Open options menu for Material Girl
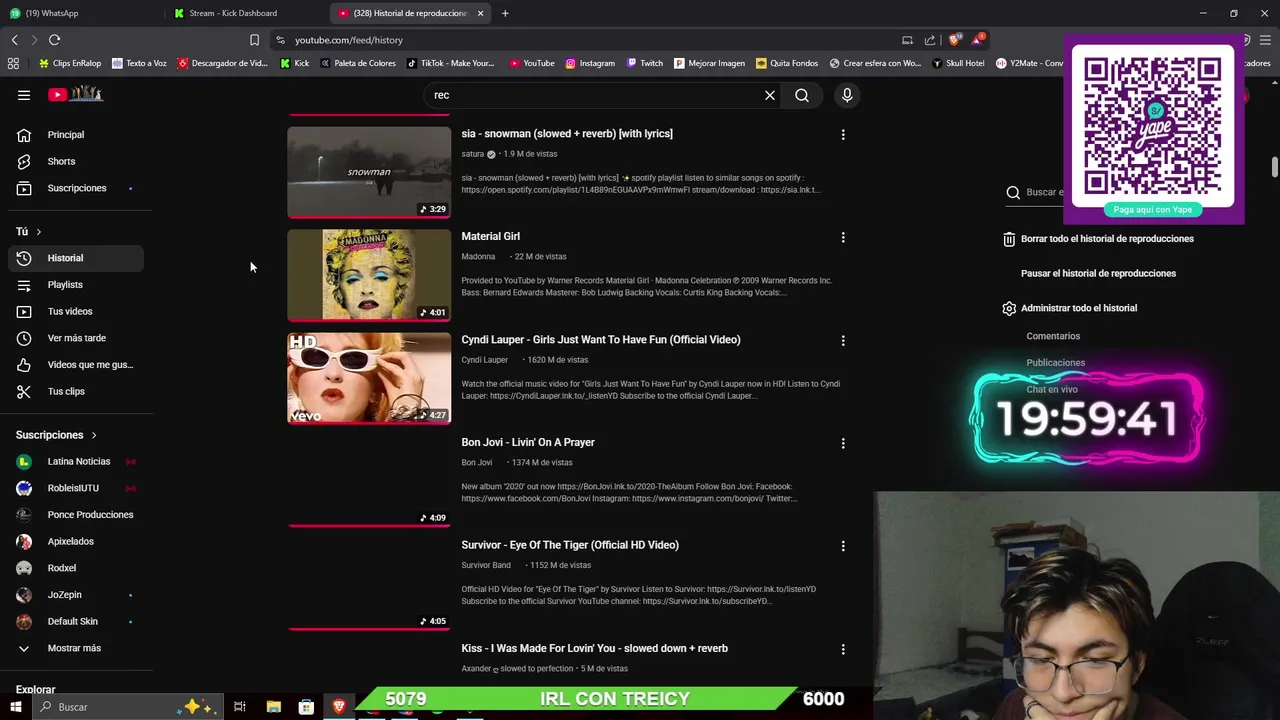This screenshot has width=1280, height=720. click(x=843, y=237)
